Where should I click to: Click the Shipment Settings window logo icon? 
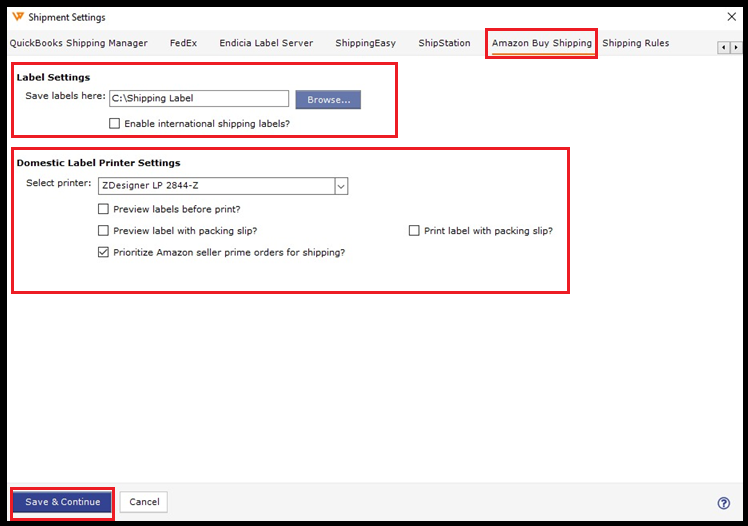tap(18, 17)
